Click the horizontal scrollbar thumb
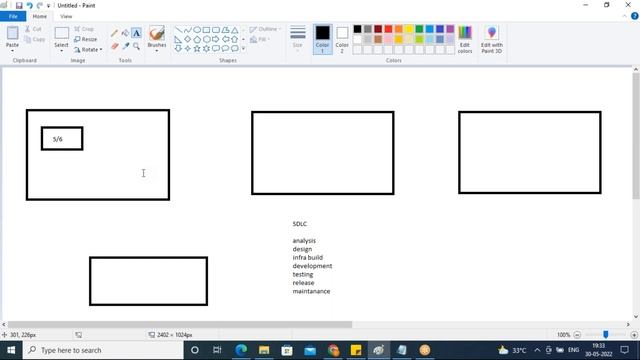The width and height of the screenshot is (640, 360). [180, 324]
